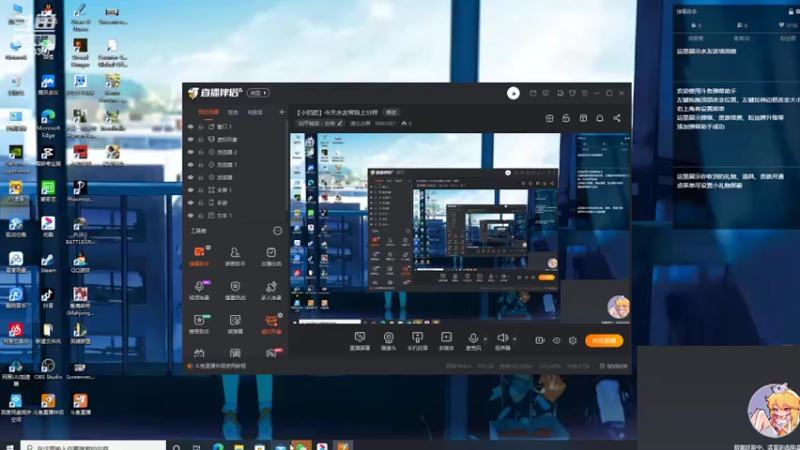Open the toolbox icon with red badge

271,353
